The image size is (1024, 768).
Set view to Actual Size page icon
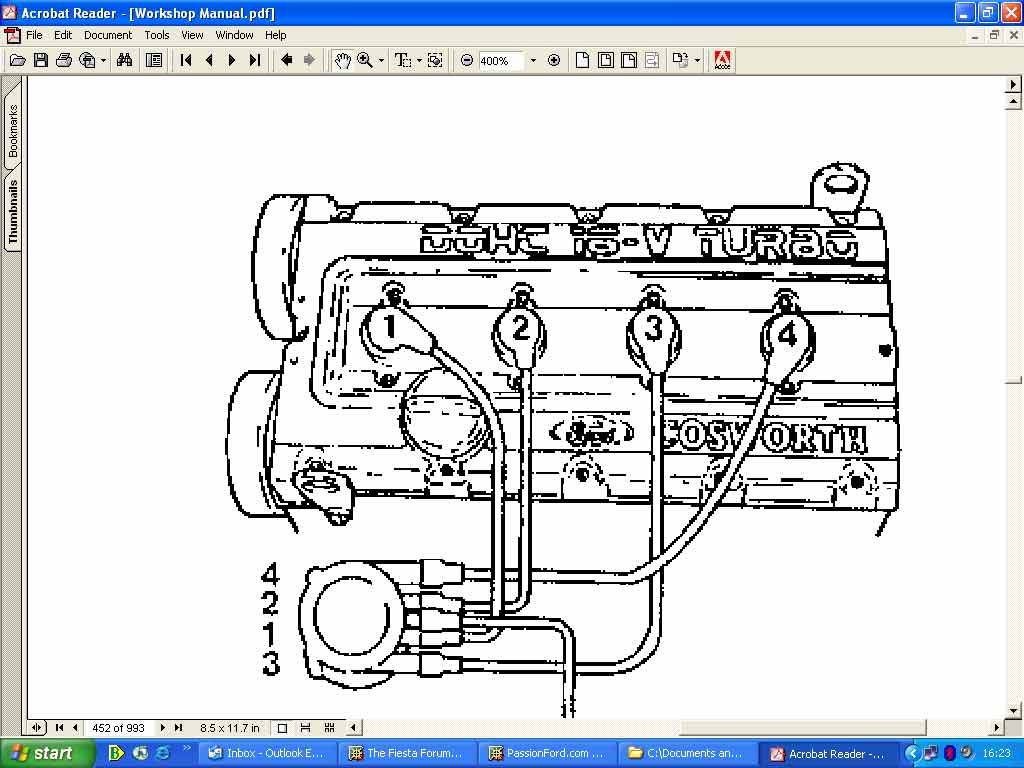tap(583, 61)
